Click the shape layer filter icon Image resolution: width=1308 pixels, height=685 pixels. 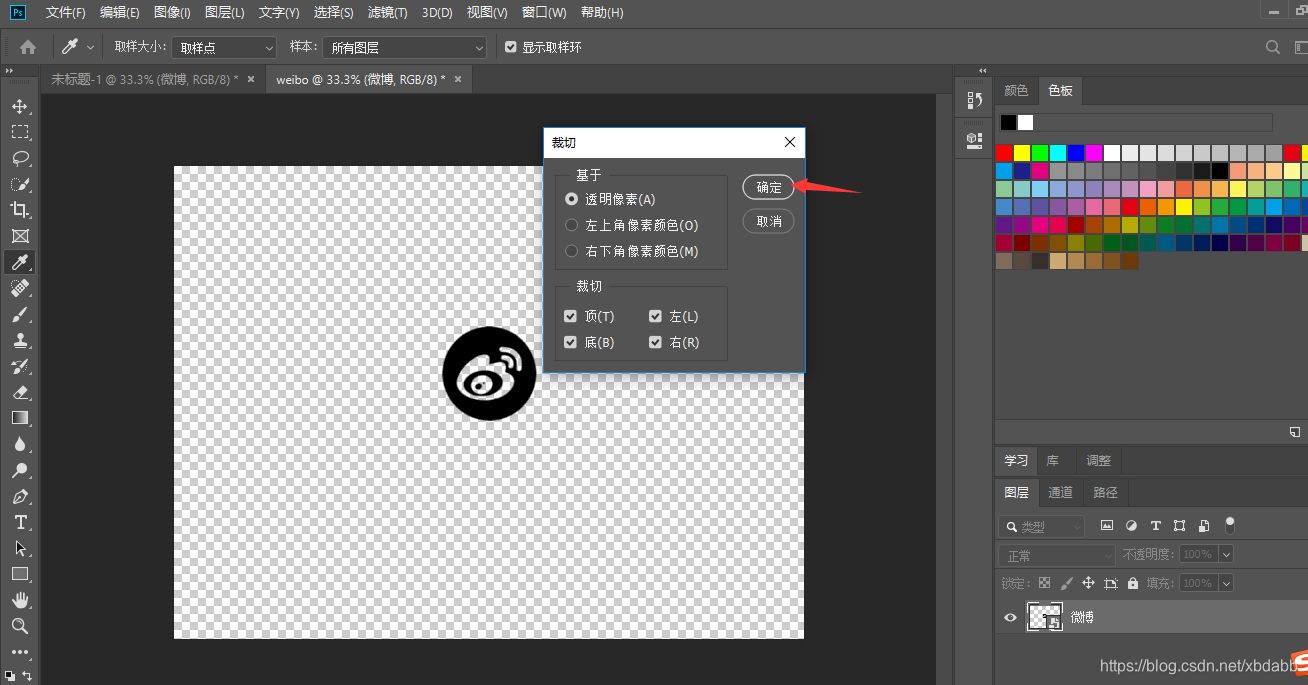tap(1180, 525)
